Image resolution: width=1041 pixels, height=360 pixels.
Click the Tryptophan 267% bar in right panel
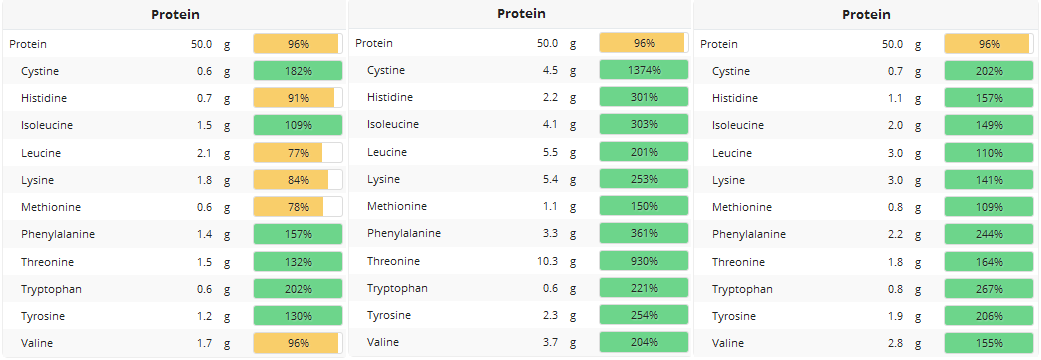tap(989, 289)
